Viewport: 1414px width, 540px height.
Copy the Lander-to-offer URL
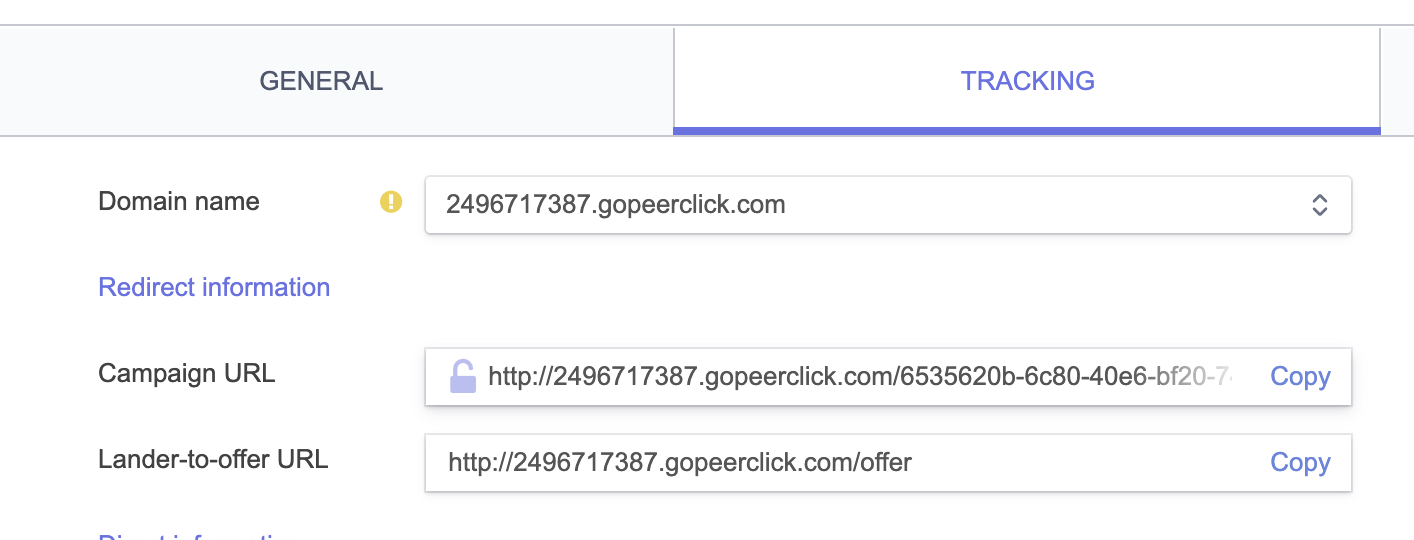[1300, 463]
